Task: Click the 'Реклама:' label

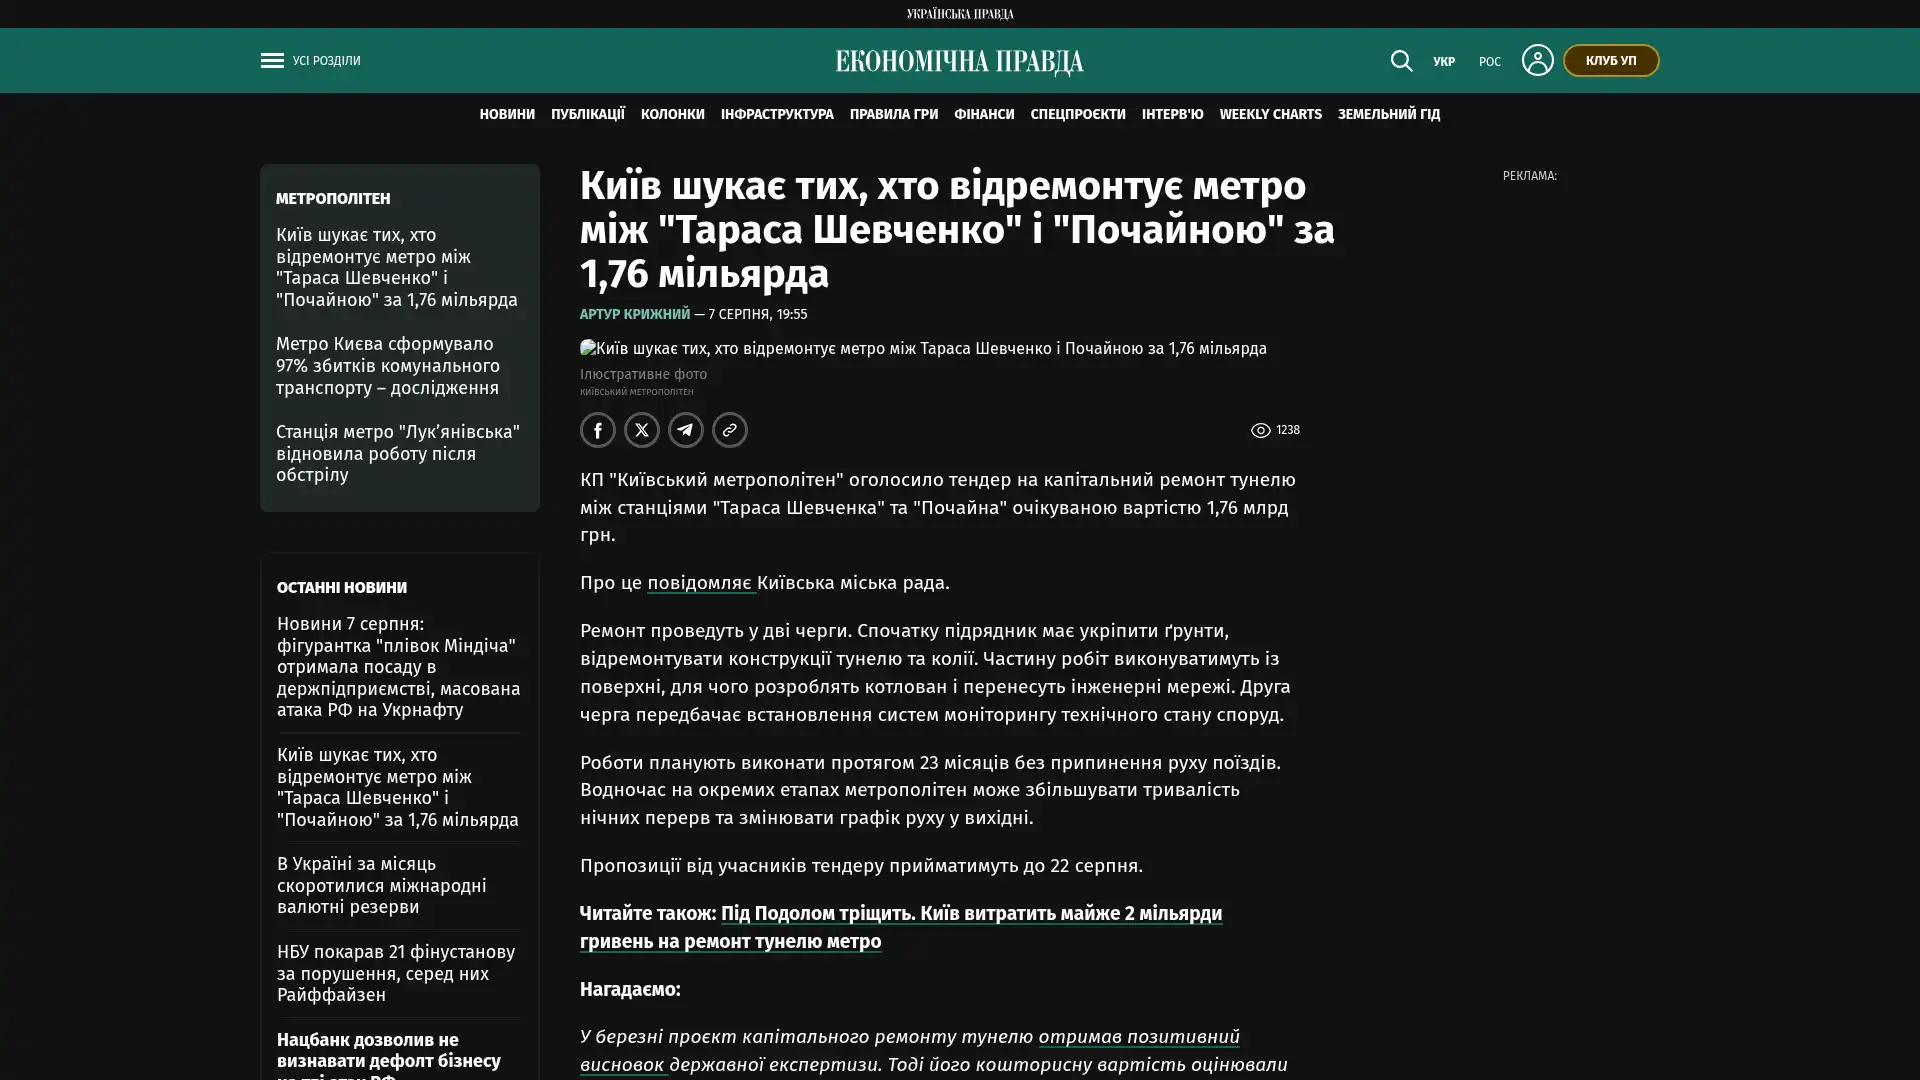Action: [1529, 176]
